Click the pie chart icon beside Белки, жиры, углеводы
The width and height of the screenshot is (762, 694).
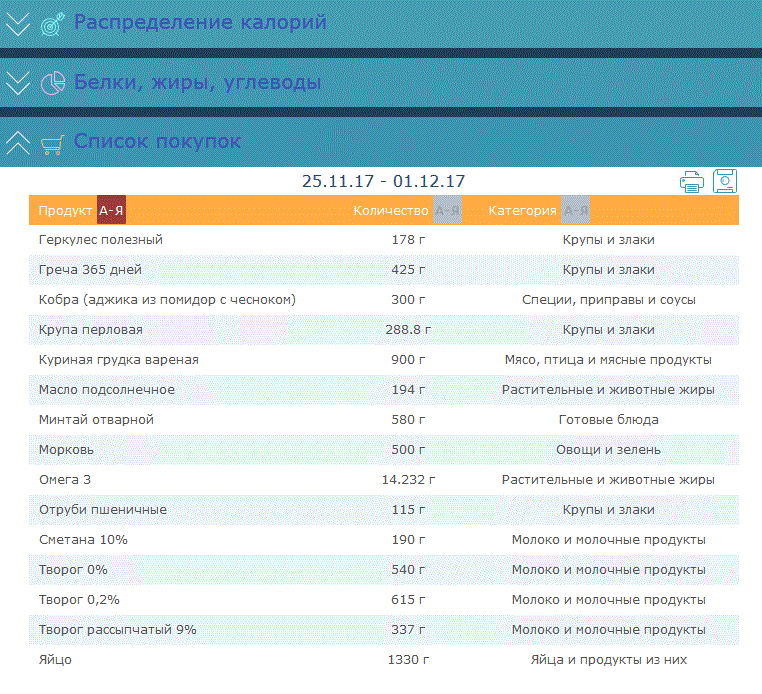click(x=52, y=83)
